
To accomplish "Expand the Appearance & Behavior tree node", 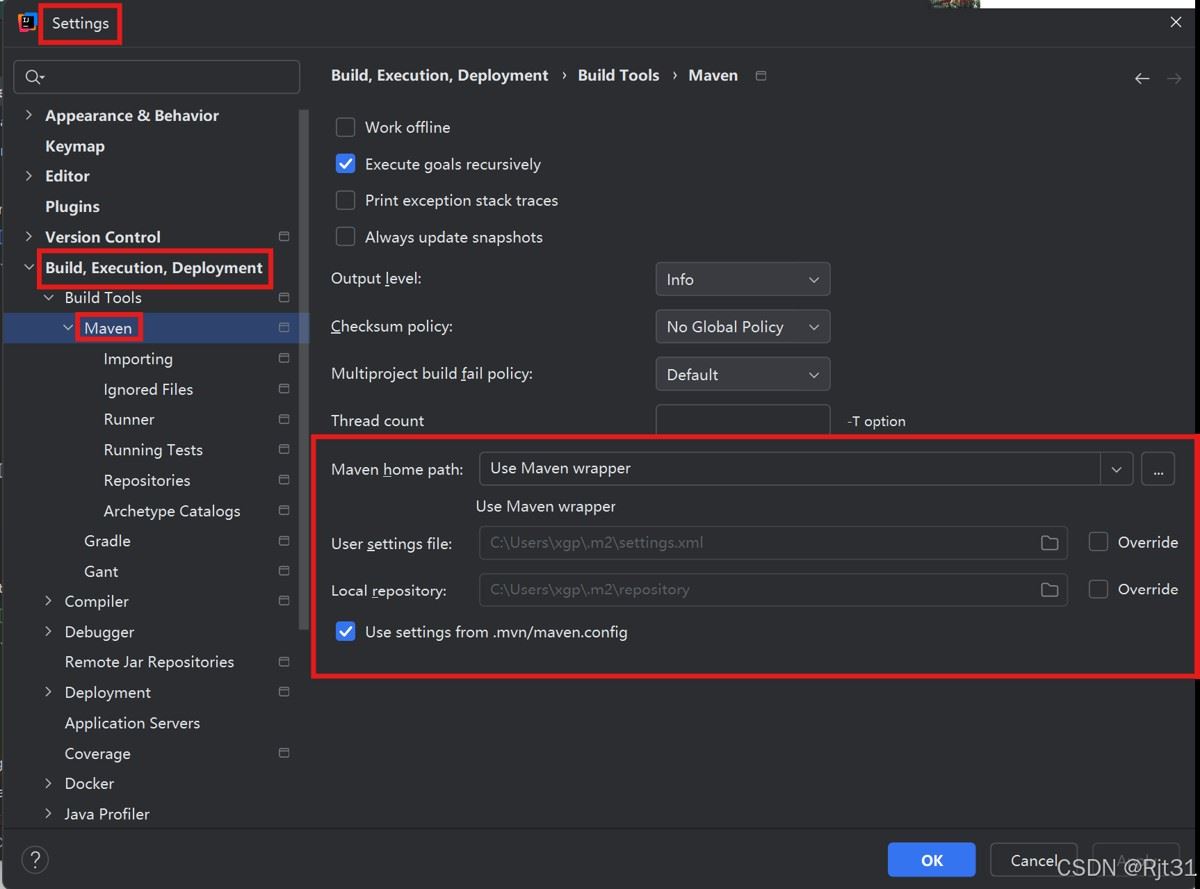I will (28, 116).
